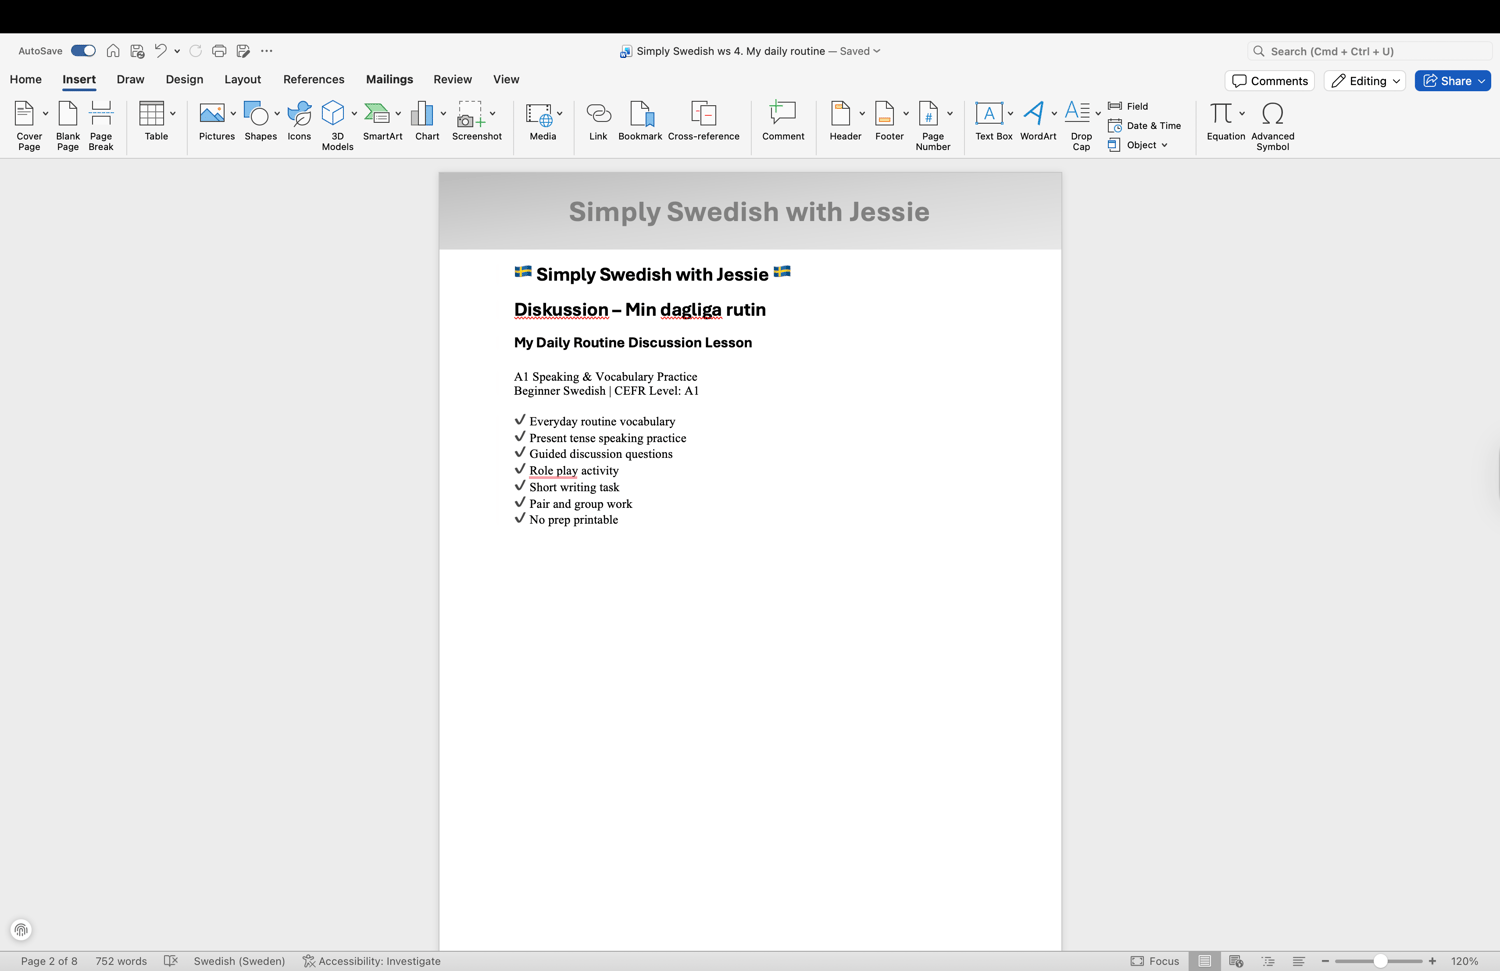Insert a Page Break
This screenshot has width=1500, height=971.
pyautogui.click(x=101, y=125)
